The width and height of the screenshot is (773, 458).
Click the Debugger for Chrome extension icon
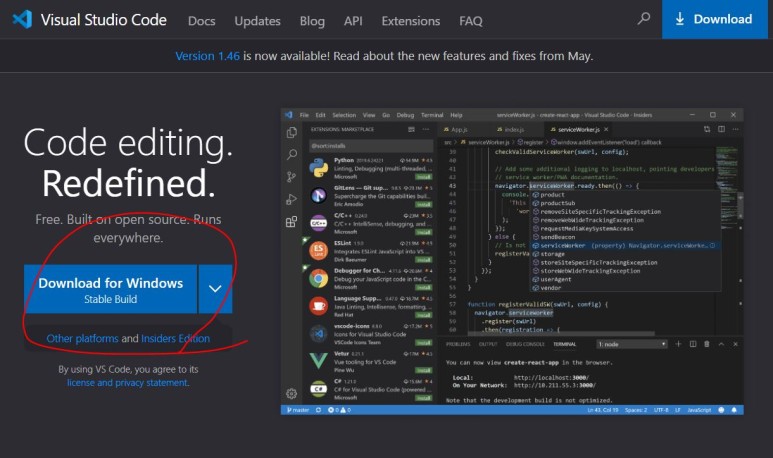click(318, 279)
